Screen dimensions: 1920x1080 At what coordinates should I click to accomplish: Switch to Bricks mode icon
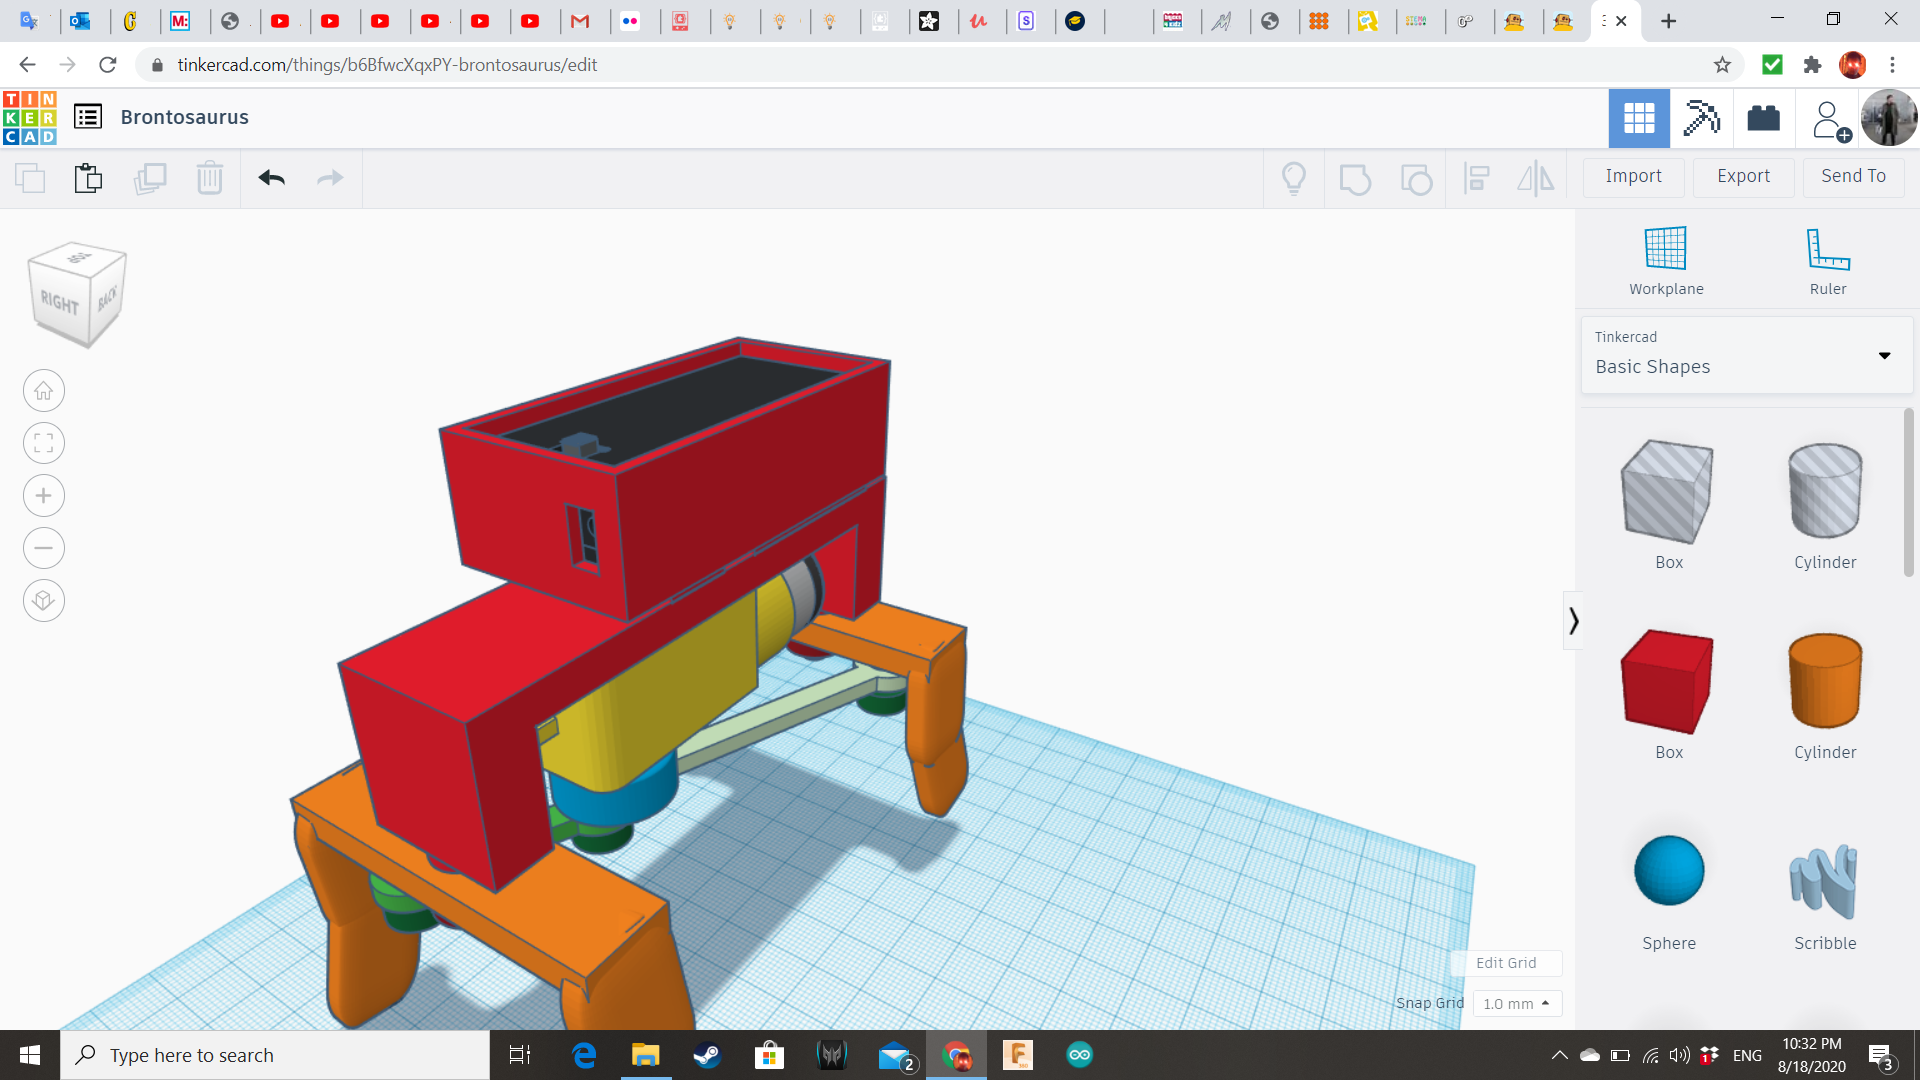coord(1763,118)
